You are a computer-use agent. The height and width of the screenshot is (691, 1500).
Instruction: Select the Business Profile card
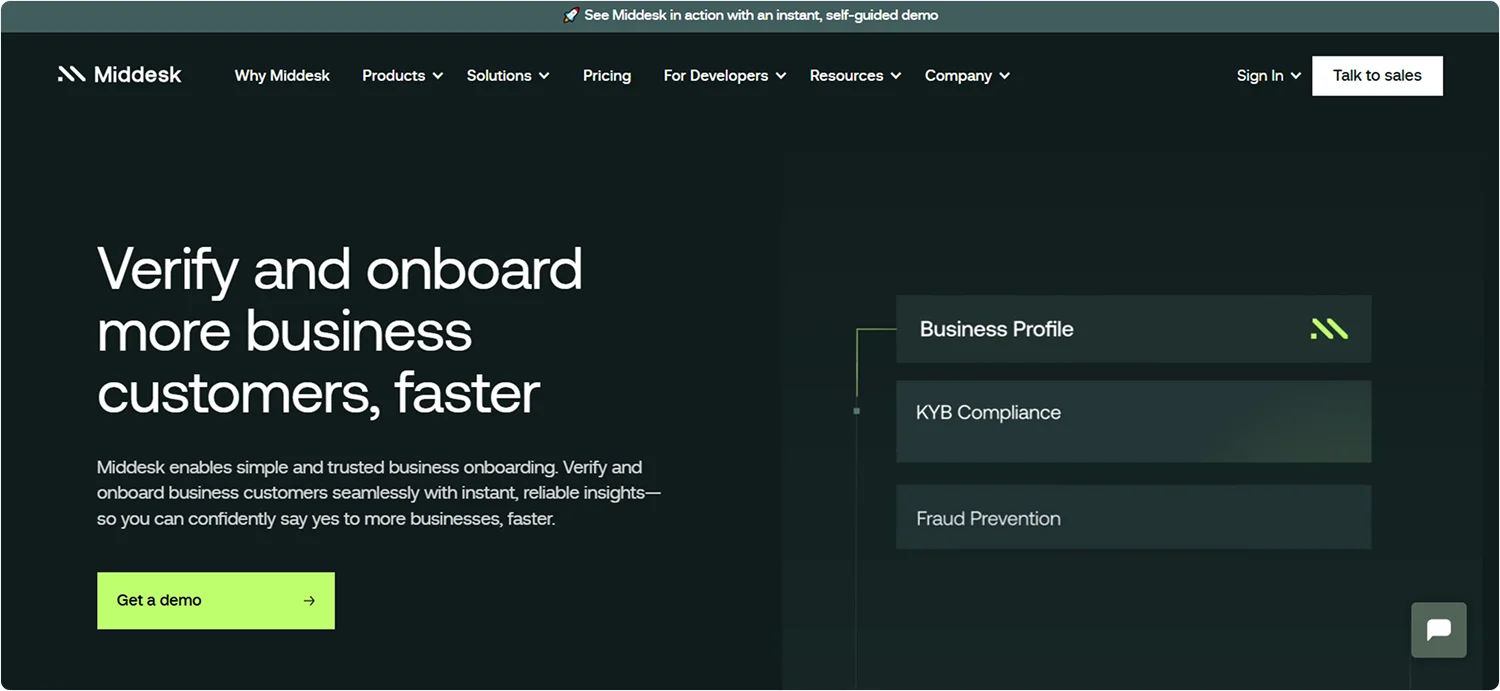click(x=1133, y=329)
